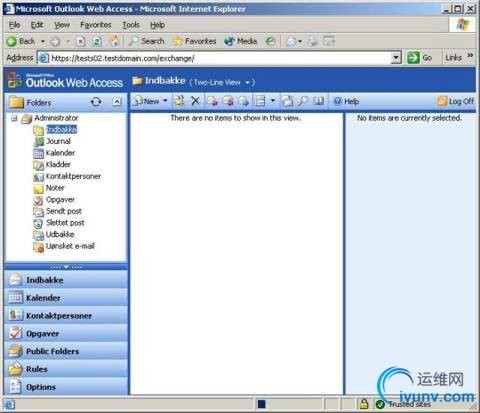This screenshot has width=480, height=413.
Task: Collapse the Administrator tree node
Action: [x=14, y=118]
